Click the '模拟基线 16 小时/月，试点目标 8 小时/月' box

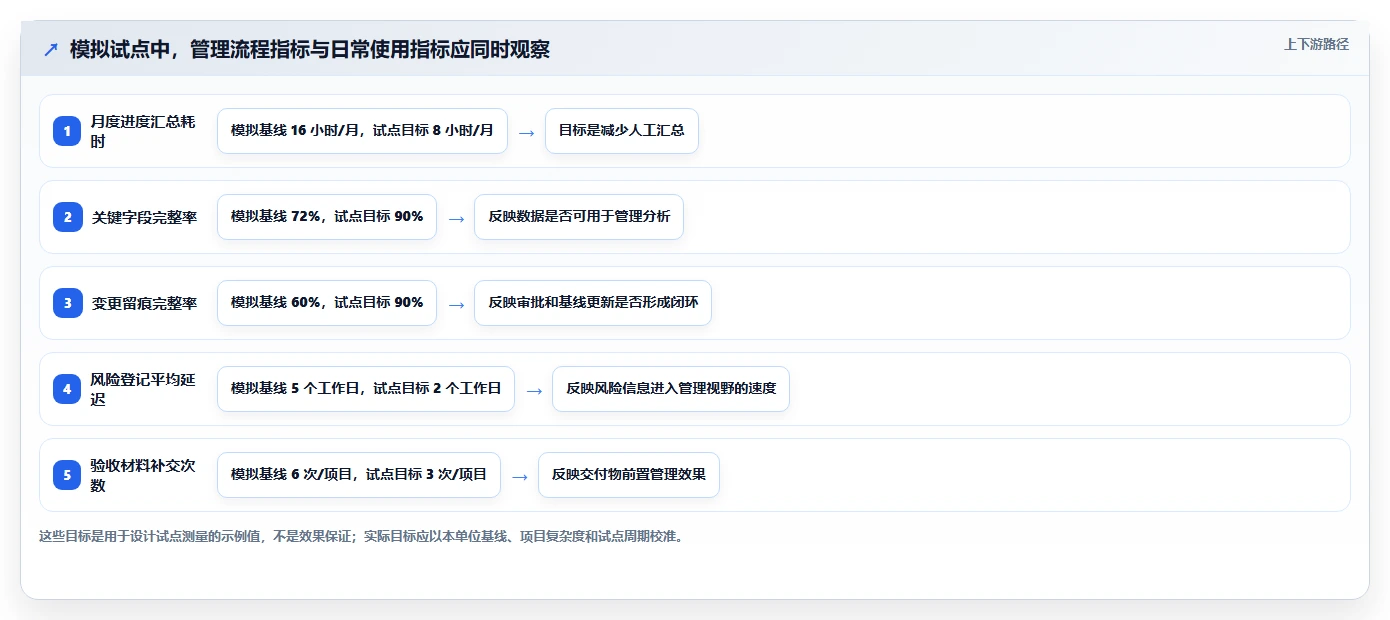(x=362, y=131)
